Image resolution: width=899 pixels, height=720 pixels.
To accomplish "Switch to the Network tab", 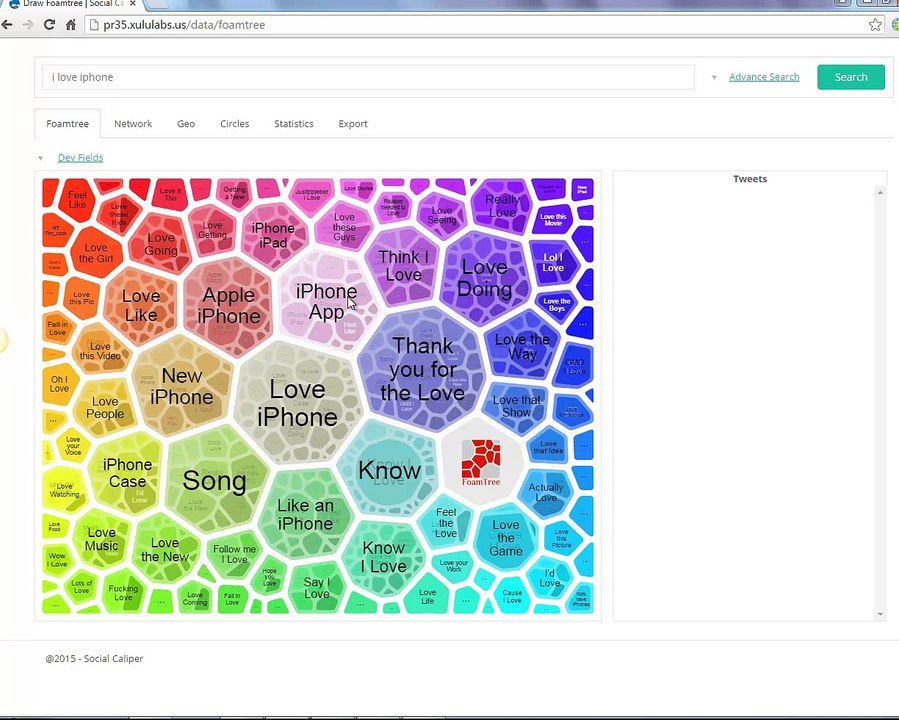I will (x=133, y=123).
